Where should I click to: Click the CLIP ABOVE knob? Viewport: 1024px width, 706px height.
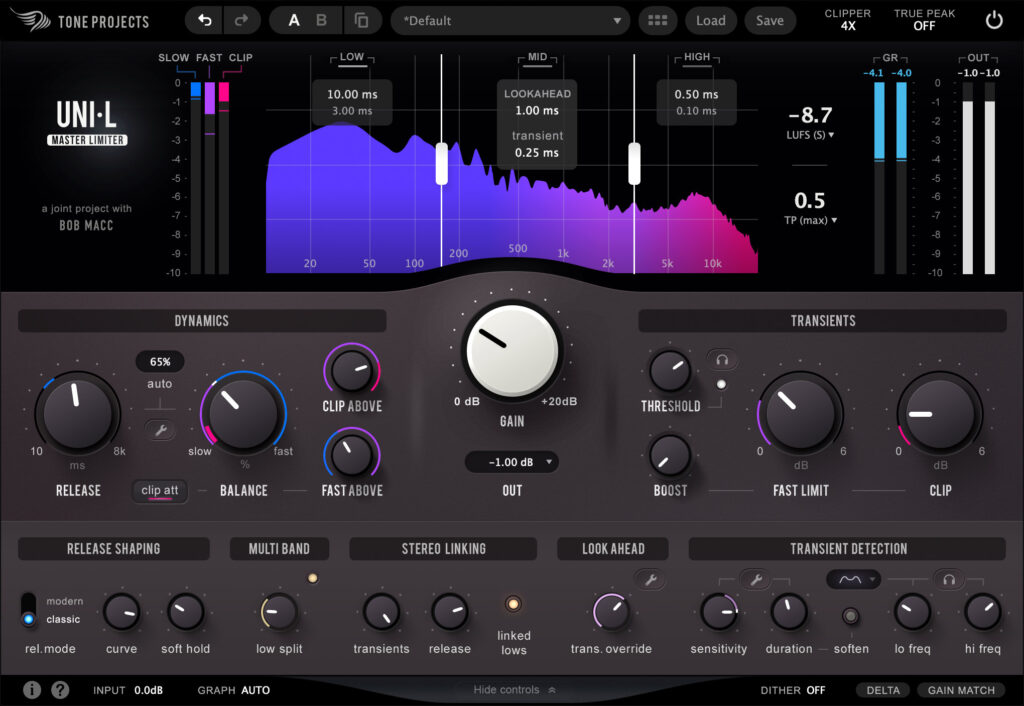(x=352, y=370)
